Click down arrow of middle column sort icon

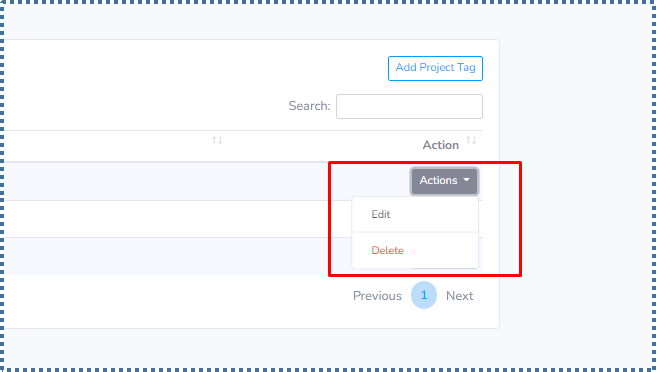tap(220, 140)
